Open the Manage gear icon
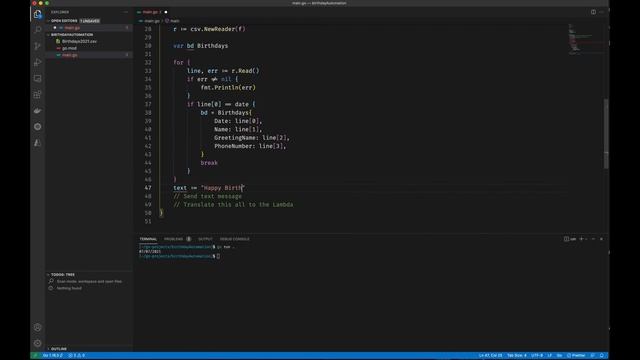This screenshot has width=640, height=360. [x=38, y=343]
